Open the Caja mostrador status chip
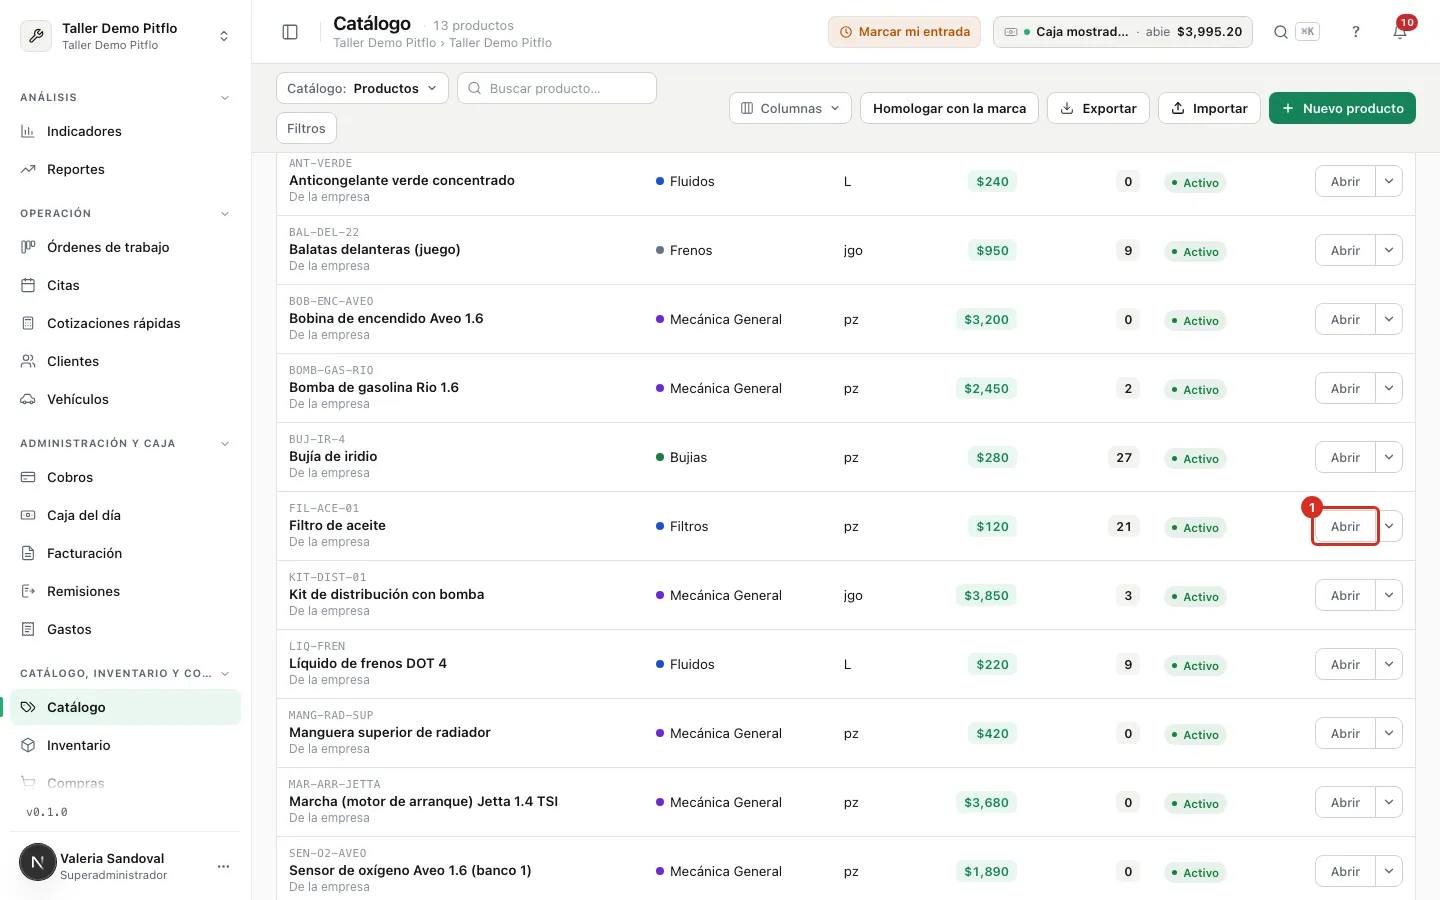The width and height of the screenshot is (1440, 900). (x=1124, y=32)
